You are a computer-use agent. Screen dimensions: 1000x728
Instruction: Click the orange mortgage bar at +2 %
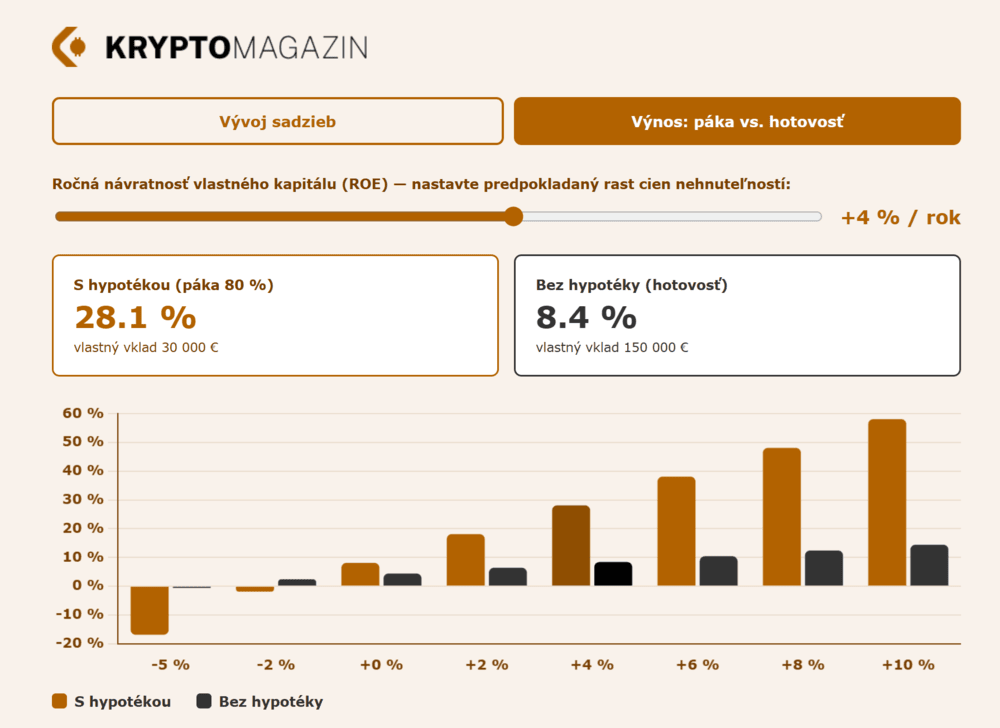tap(465, 560)
